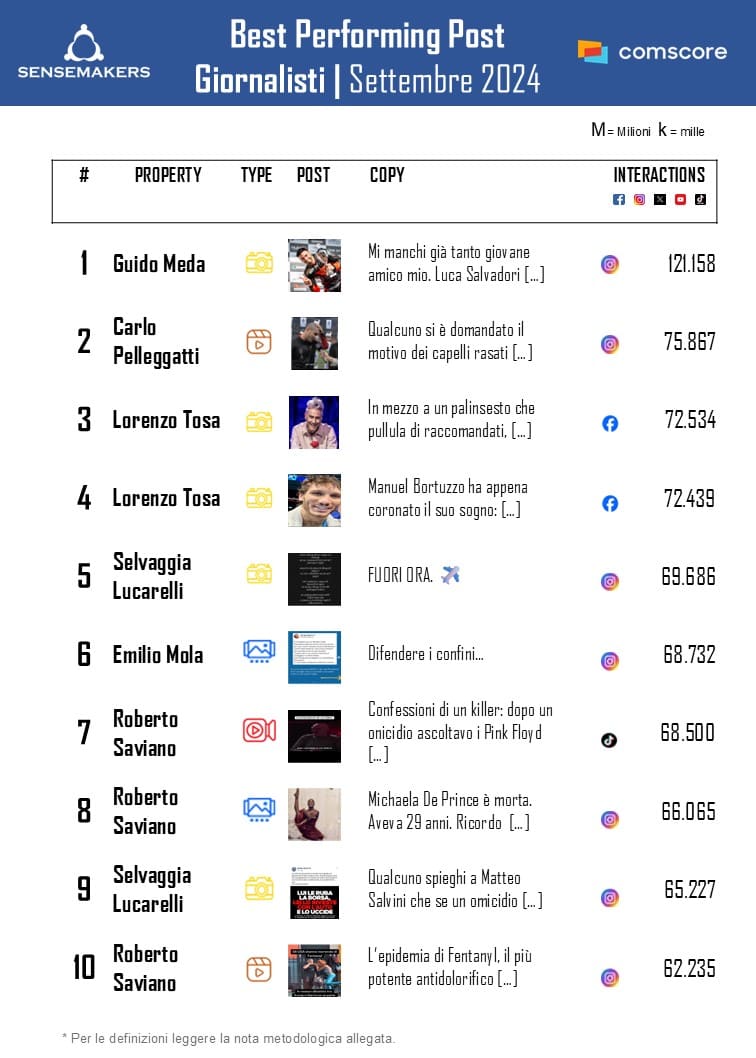Click the reel type icon in row 10
The image size is (756, 1058).
pyautogui.click(x=259, y=968)
